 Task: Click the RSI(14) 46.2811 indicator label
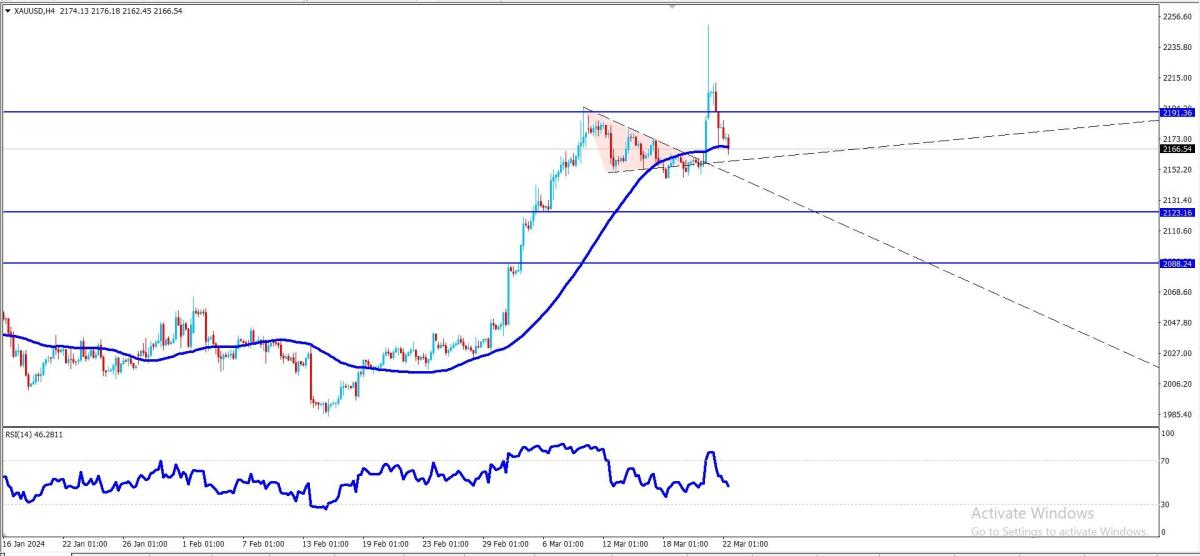(35, 434)
